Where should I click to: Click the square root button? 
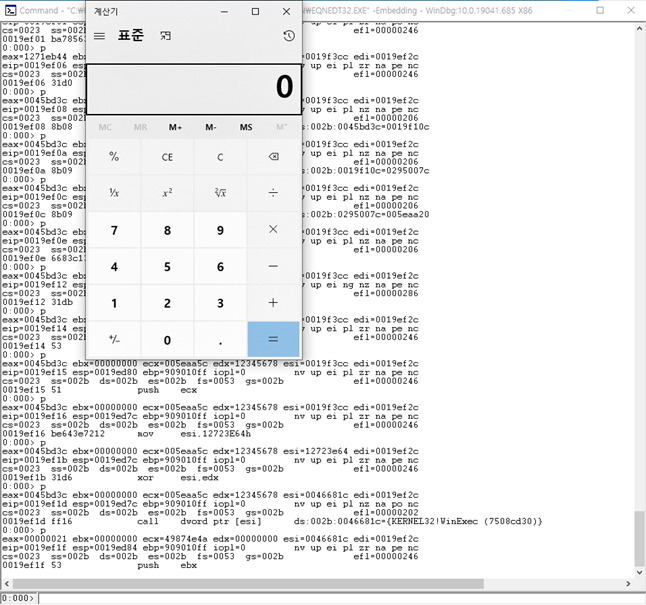(220, 193)
